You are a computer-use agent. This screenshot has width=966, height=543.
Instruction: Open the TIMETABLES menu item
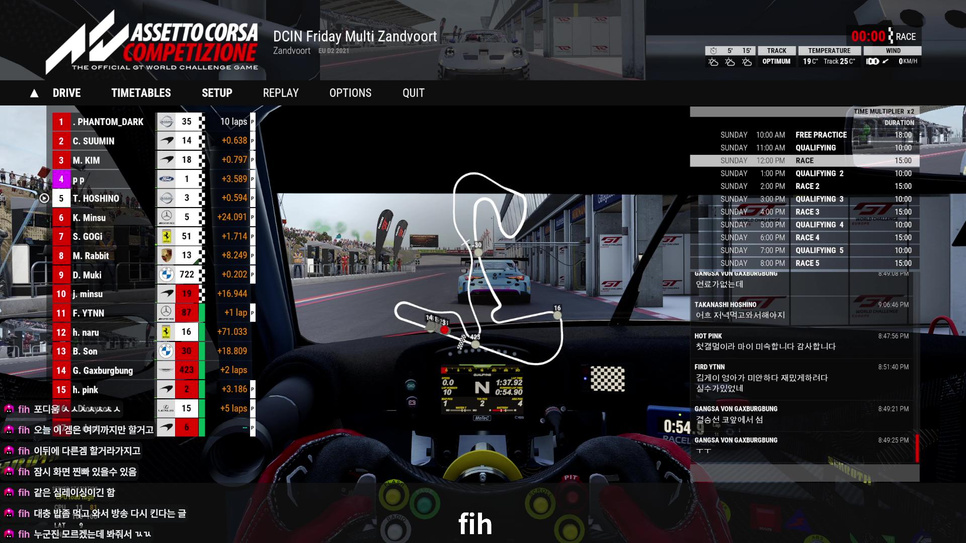coord(141,93)
